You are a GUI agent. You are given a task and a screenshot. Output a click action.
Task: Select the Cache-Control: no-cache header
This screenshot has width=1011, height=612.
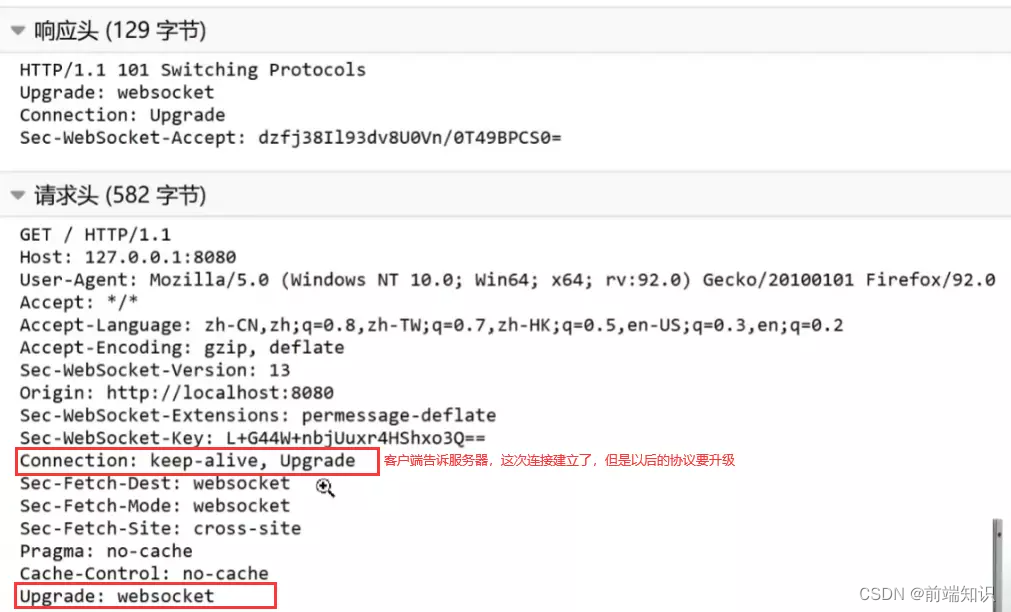135,573
